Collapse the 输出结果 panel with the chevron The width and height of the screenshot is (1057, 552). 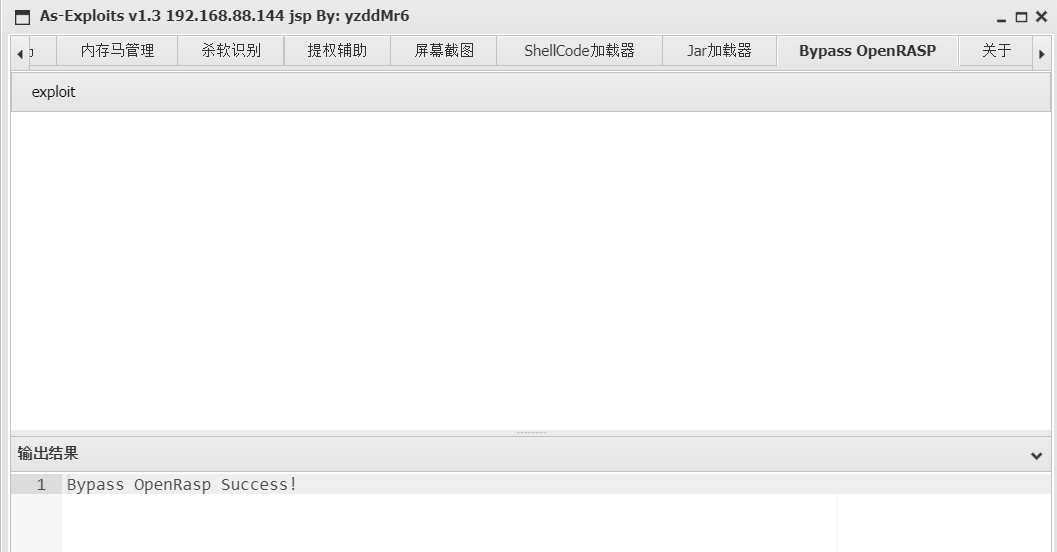[x=1037, y=456]
